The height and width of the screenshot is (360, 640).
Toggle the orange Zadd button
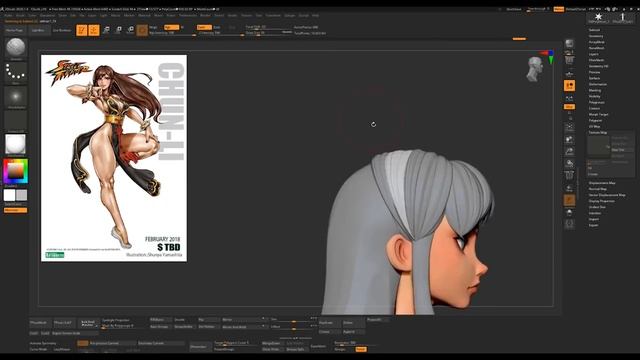[x=204, y=27]
